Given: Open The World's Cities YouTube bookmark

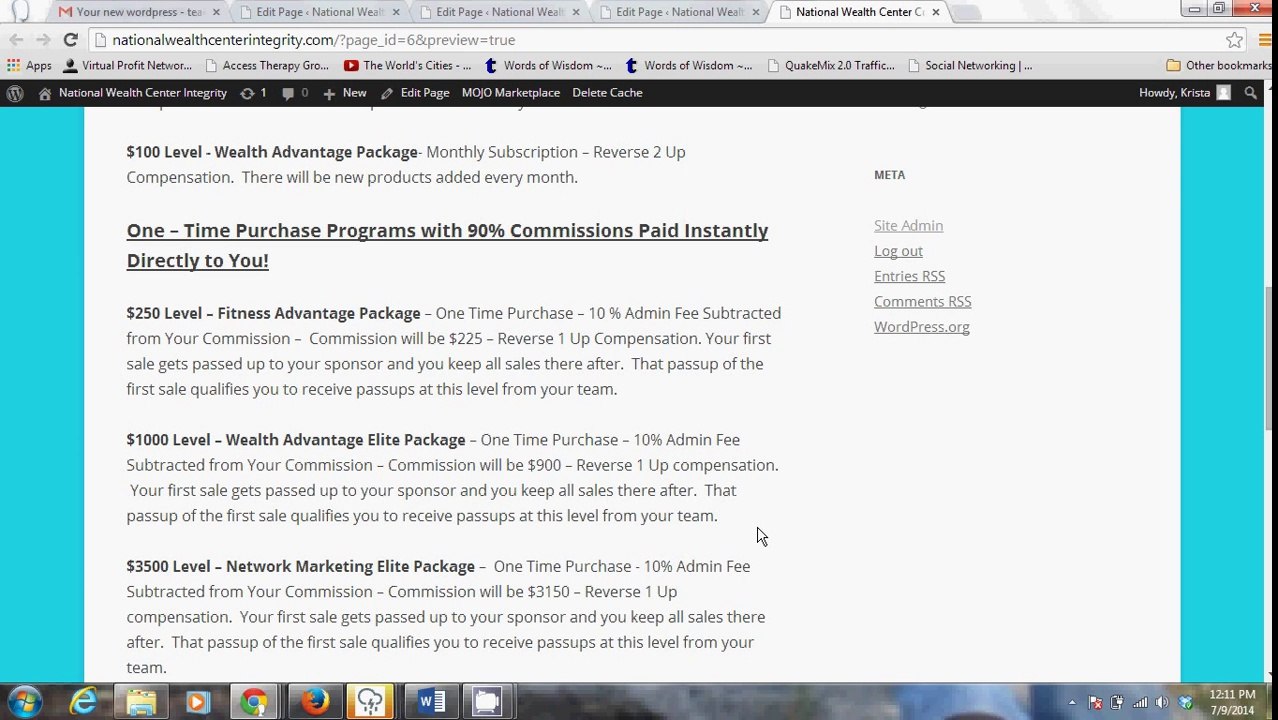Looking at the screenshot, I should click(x=407, y=66).
